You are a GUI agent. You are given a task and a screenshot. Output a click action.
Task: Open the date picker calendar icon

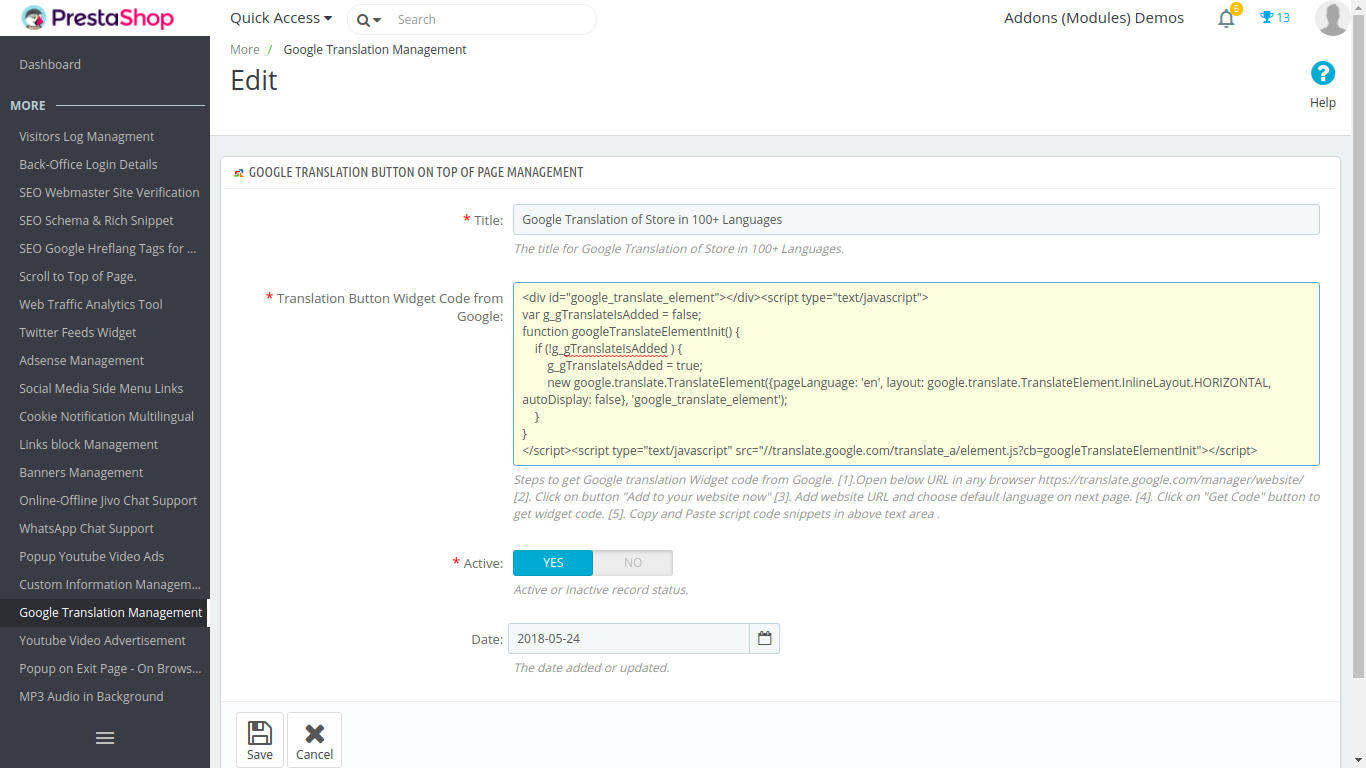click(765, 638)
